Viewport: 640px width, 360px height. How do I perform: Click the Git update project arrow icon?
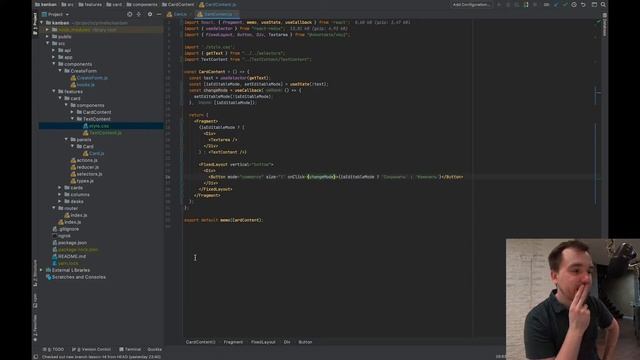pyautogui.click(x=556, y=4)
